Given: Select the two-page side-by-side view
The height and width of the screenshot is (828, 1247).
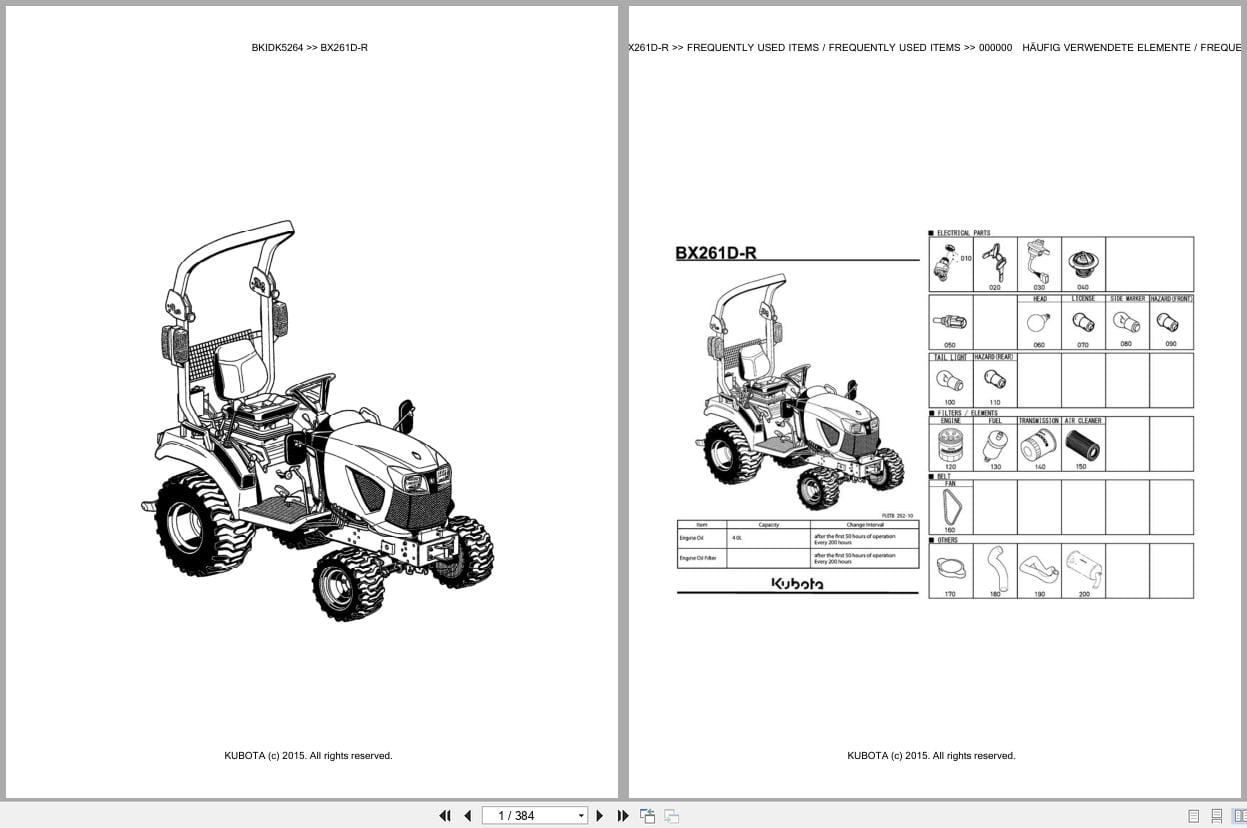Looking at the screenshot, I should [1239, 816].
